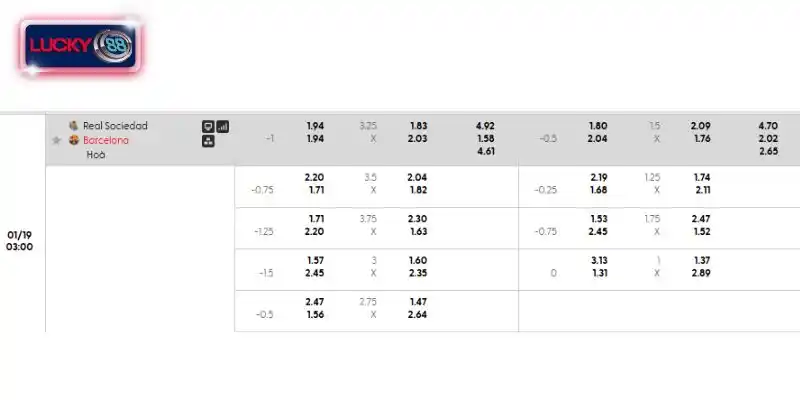
Task: Select the Real Sociedad team name
Action: click(115, 126)
